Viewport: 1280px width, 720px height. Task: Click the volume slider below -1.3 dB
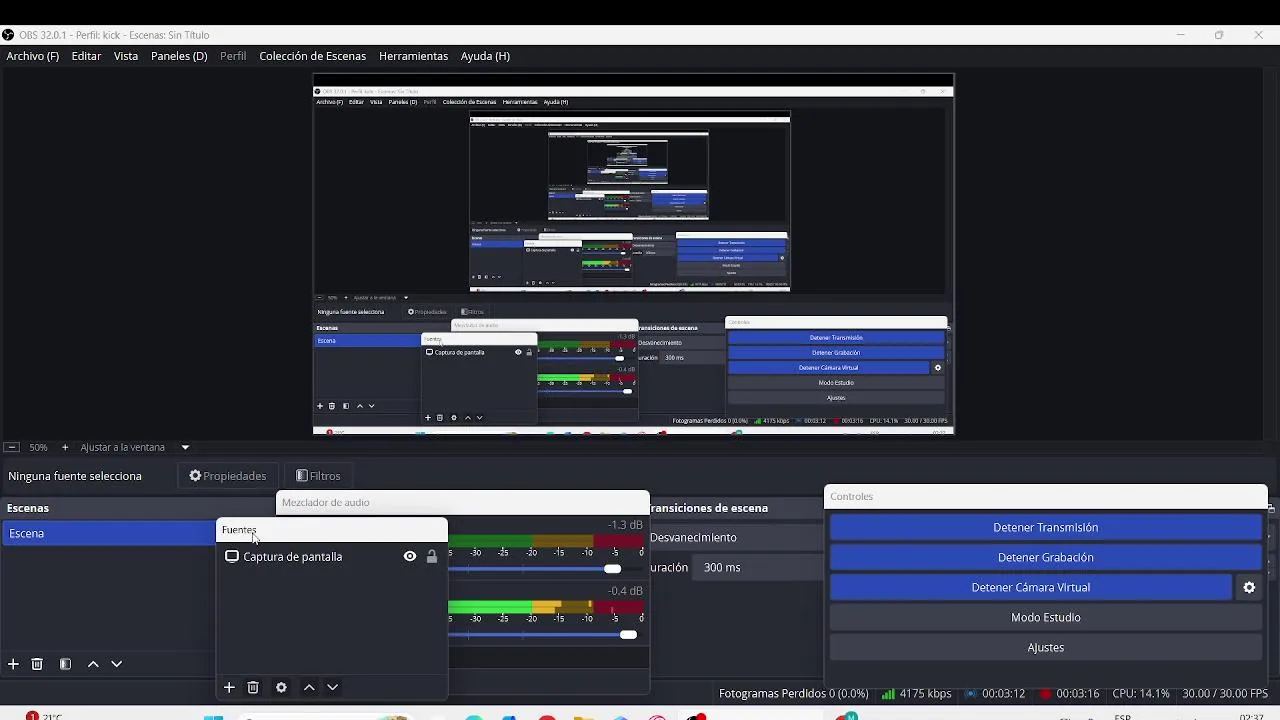[545, 569]
